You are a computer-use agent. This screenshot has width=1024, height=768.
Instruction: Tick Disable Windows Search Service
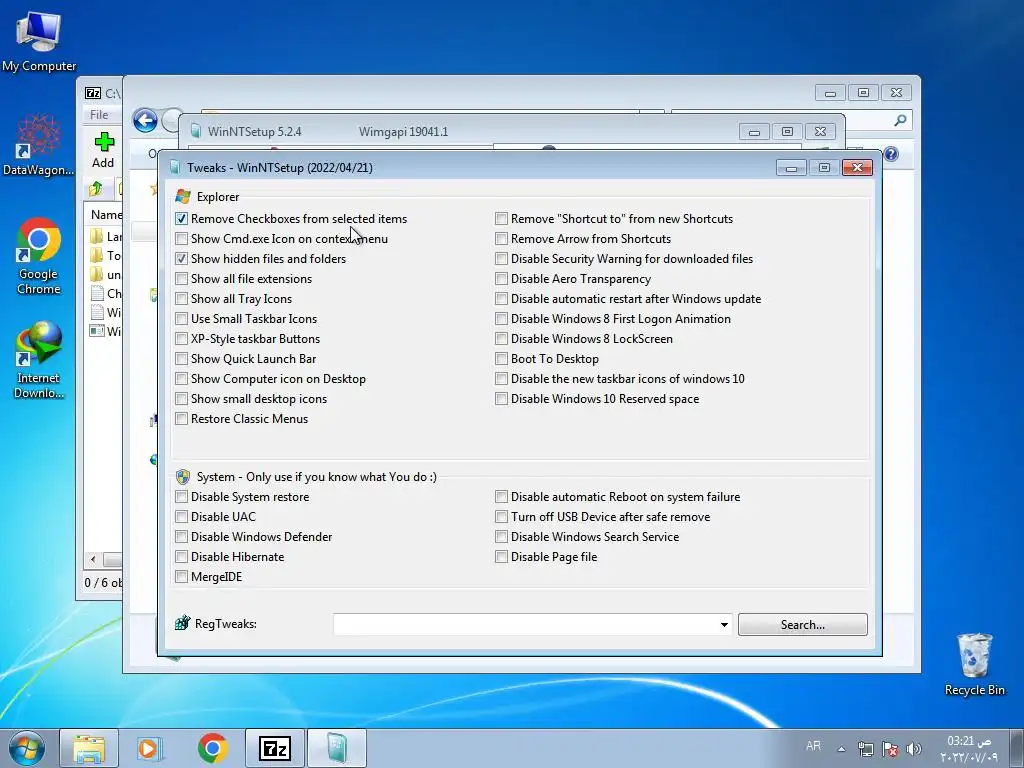coord(501,537)
